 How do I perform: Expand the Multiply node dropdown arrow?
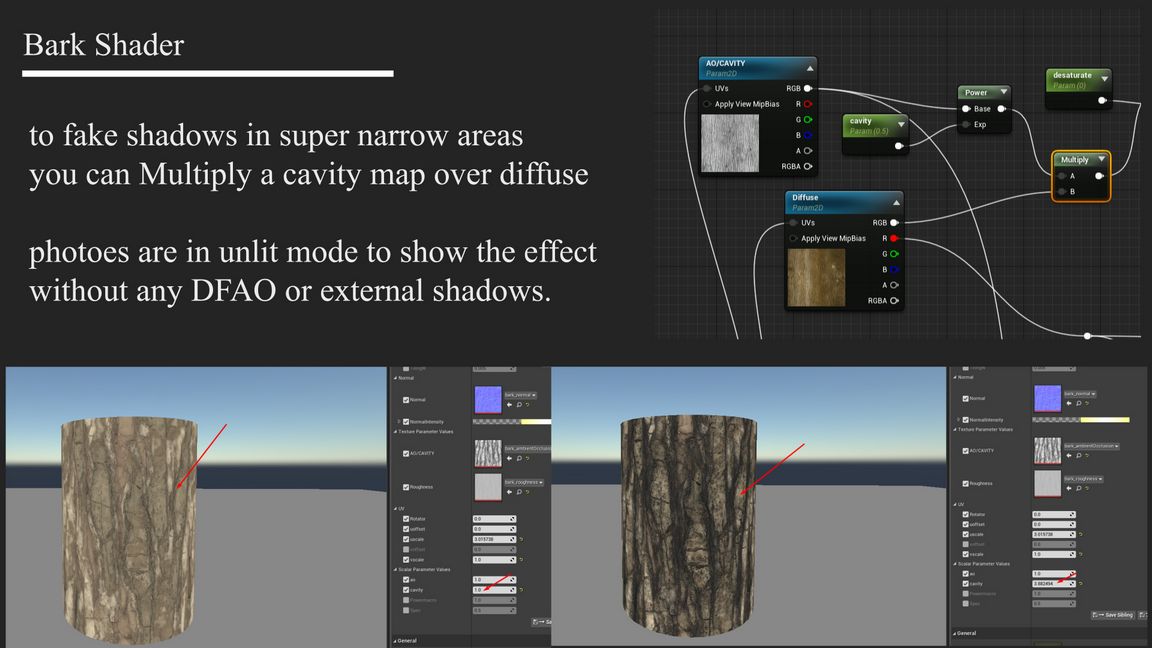1102,159
